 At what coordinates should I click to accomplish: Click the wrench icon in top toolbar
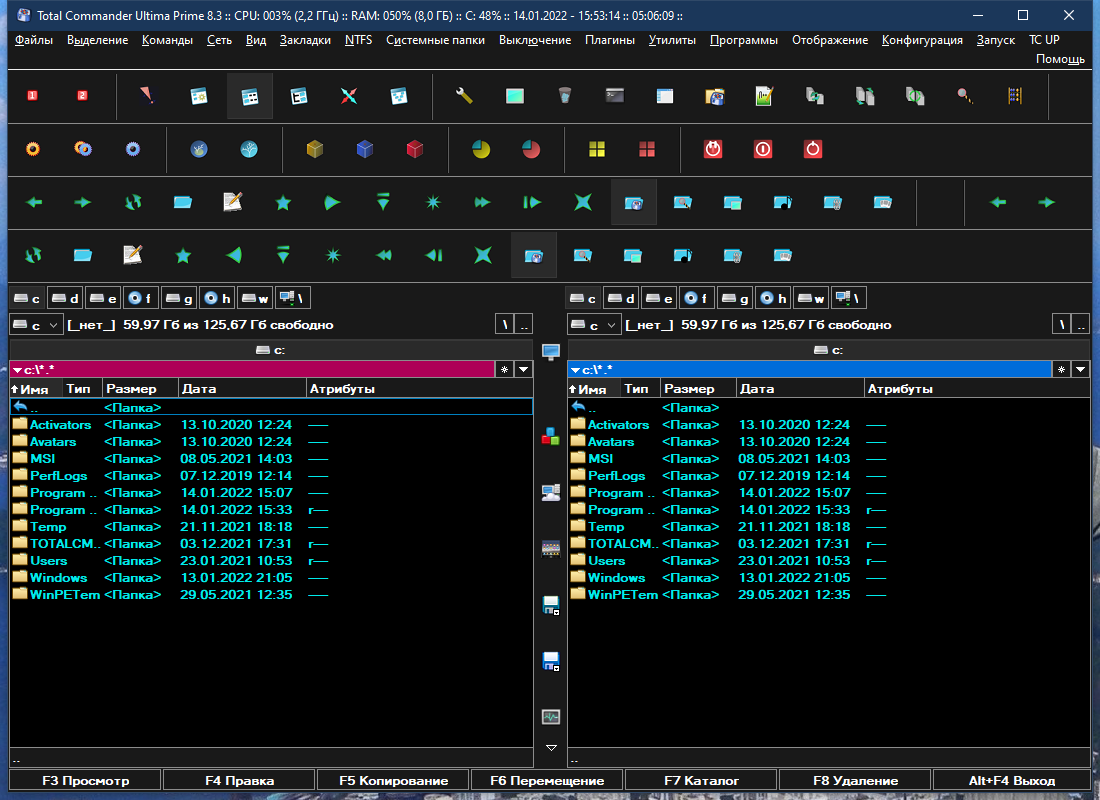464,95
